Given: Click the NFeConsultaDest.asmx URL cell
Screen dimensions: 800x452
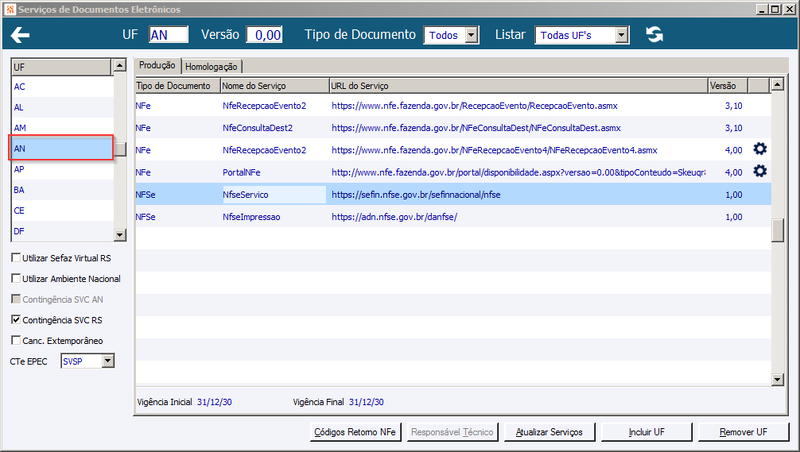Looking at the screenshot, I should tap(476, 128).
